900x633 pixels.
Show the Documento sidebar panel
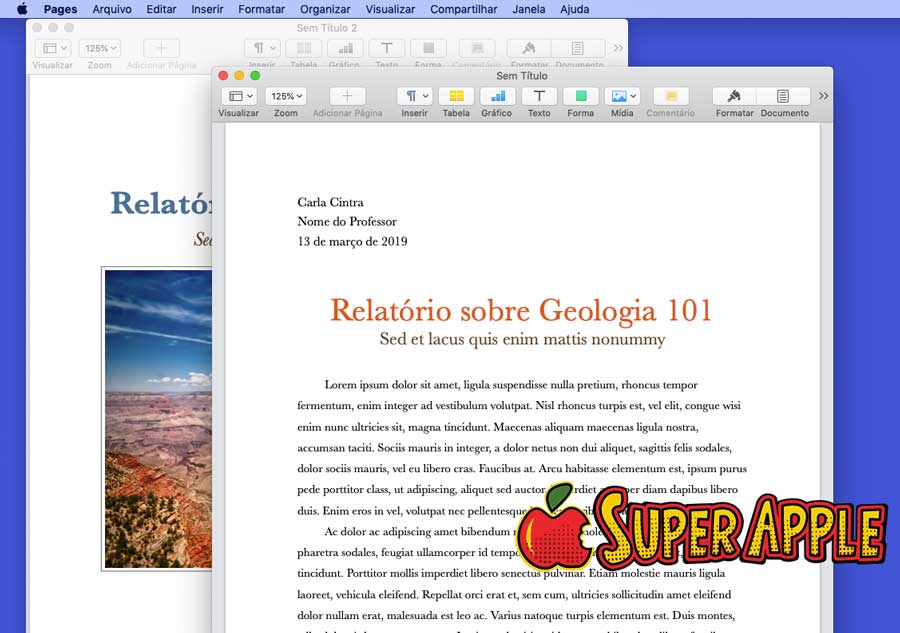click(x=783, y=96)
